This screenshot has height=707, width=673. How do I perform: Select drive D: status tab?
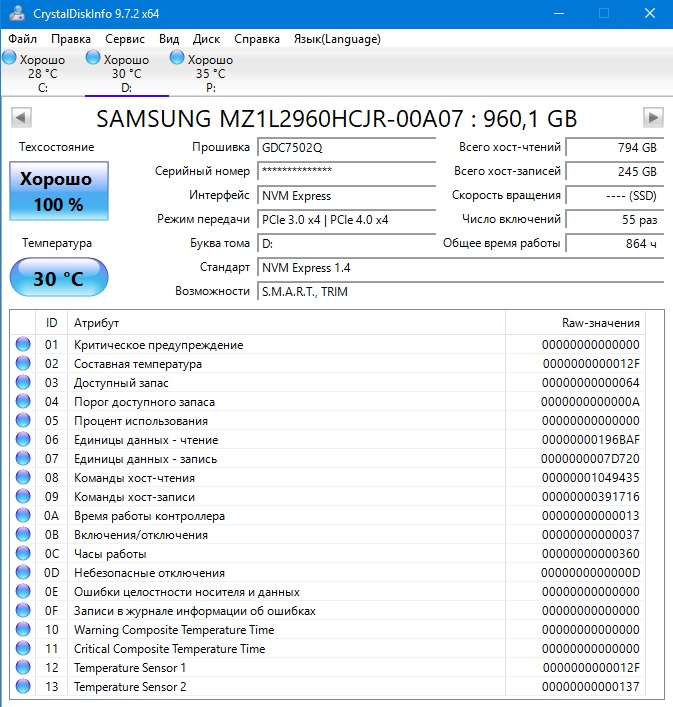click(x=127, y=73)
